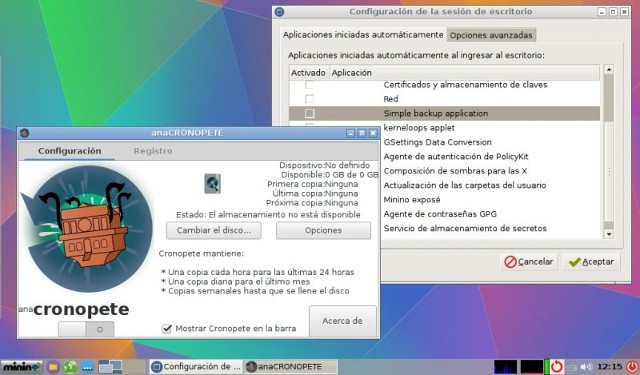640x375 pixels.
Task: Toggle the Cronopete backup on/off switch
Action: click(86, 329)
